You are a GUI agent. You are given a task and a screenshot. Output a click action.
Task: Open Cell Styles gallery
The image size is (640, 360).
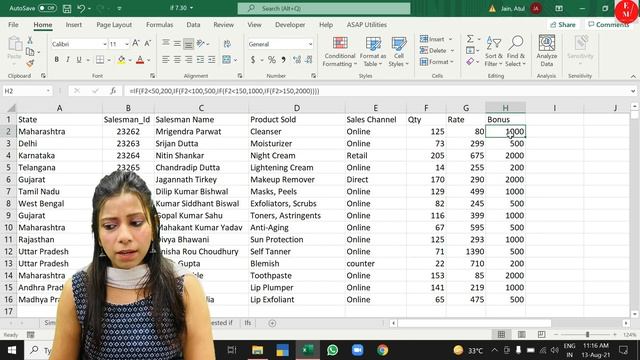(x=398, y=51)
